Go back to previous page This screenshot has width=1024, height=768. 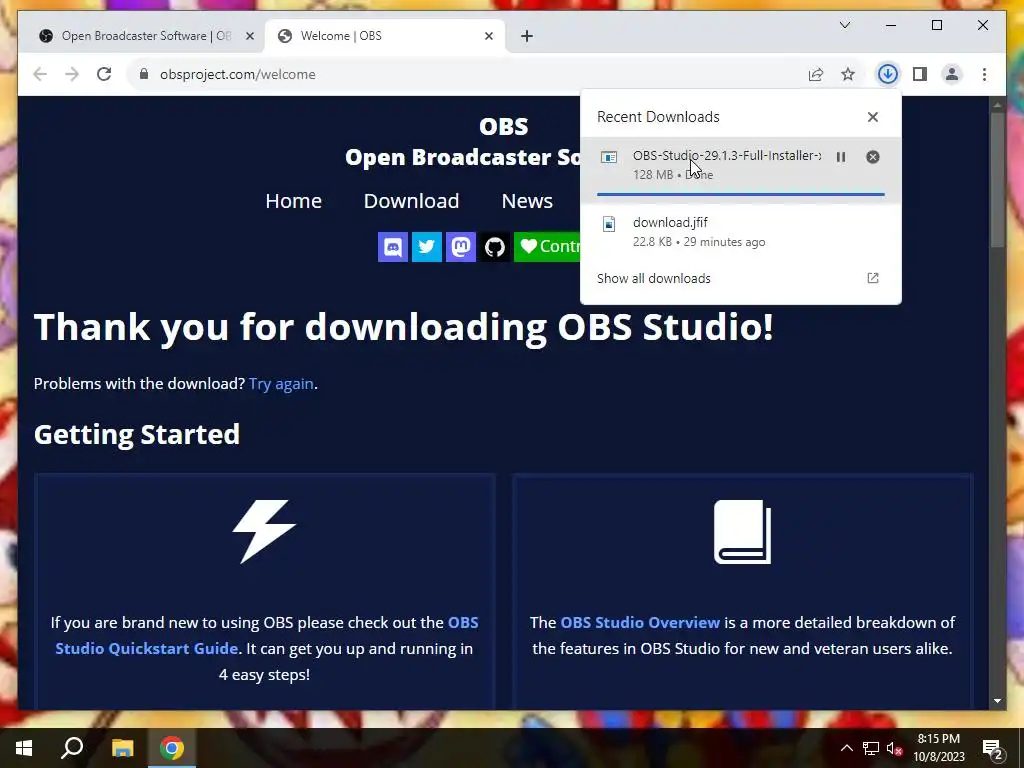tap(40, 74)
